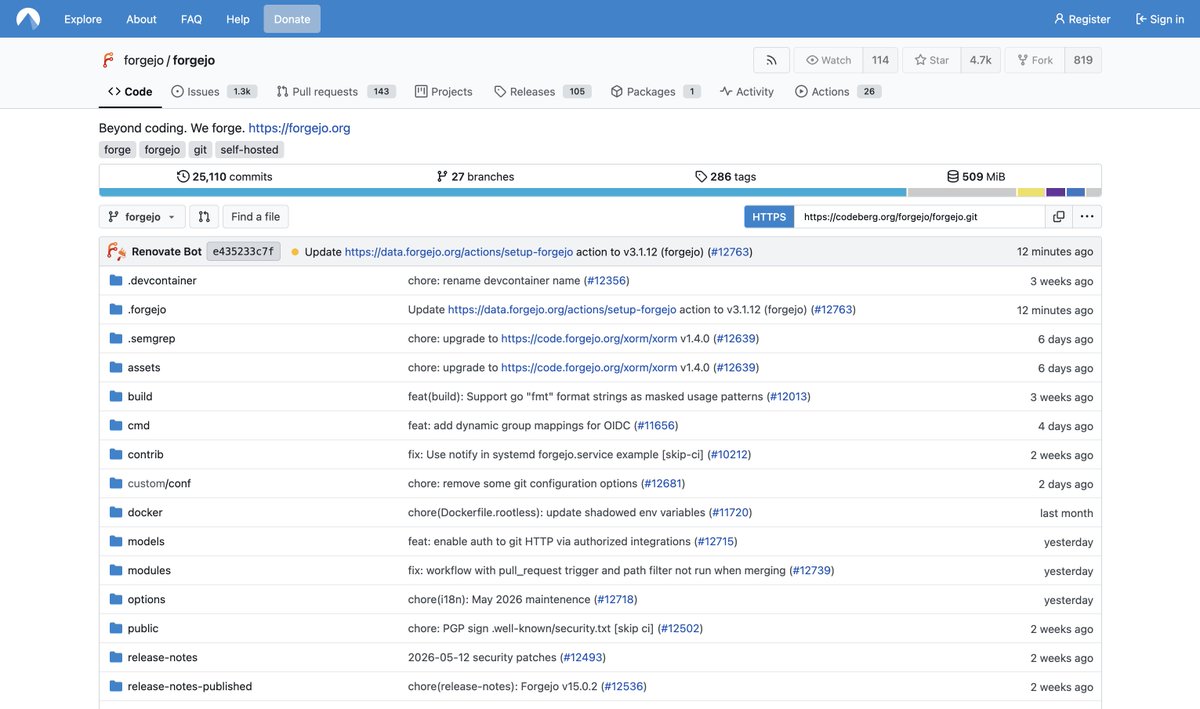Open the Activity tab
Screen dimensions: 1200x709
click(x=746, y=92)
